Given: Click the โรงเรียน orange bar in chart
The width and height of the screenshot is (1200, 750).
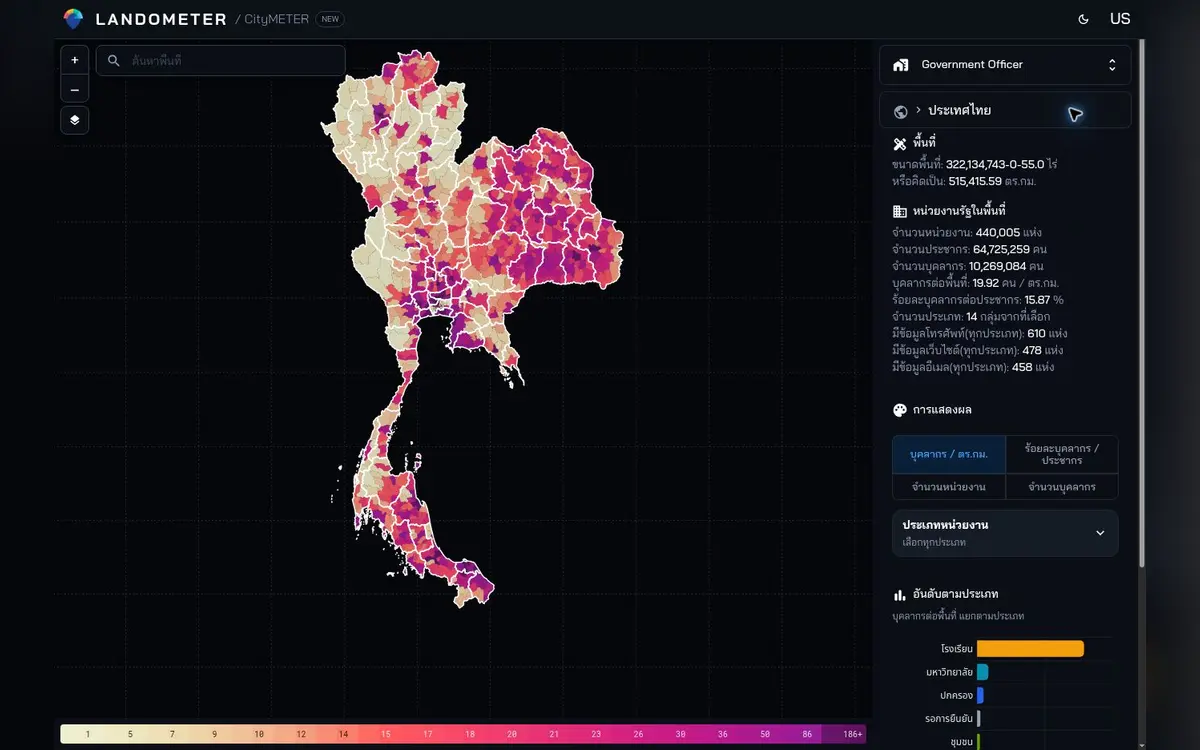Looking at the screenshot, I should (x=1030, y=649).
